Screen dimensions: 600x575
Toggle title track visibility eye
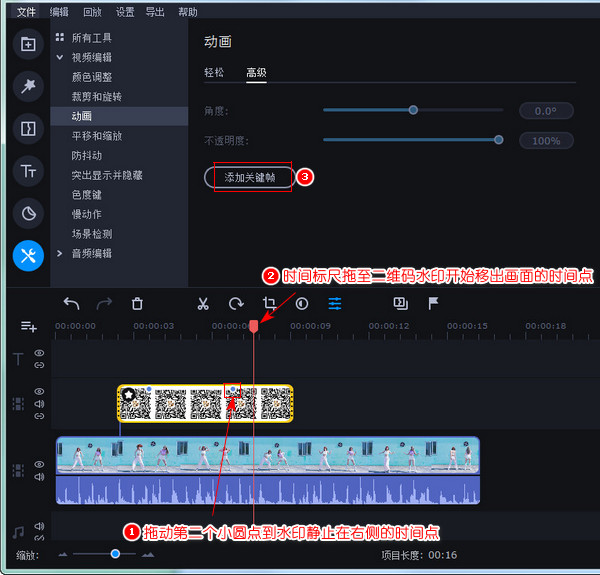(39, 353)
